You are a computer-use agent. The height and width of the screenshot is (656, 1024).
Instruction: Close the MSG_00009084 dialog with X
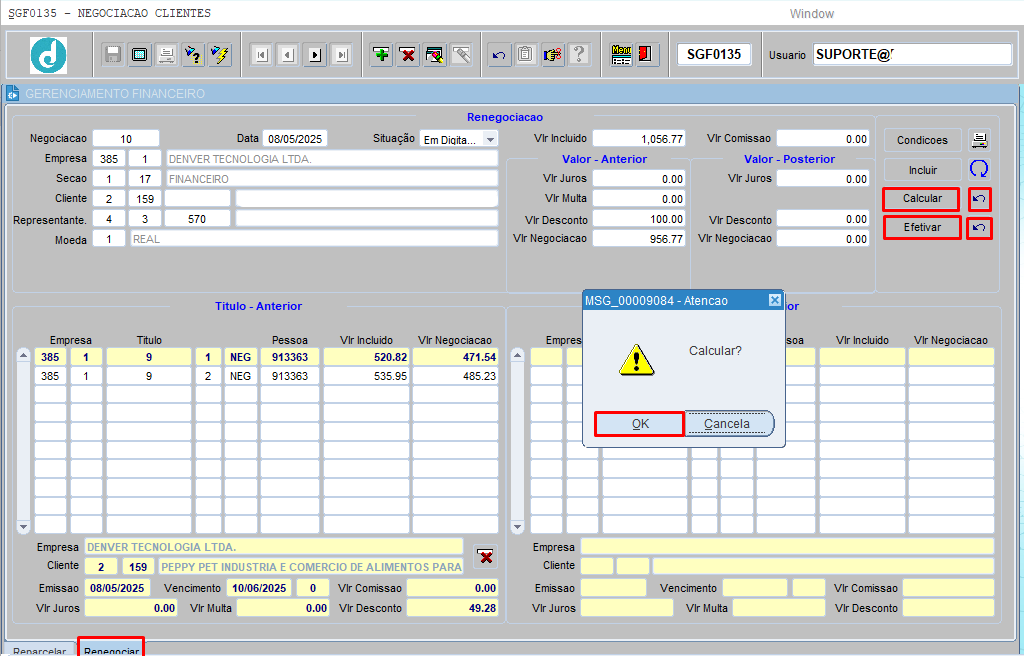click(x=775, y=300)
